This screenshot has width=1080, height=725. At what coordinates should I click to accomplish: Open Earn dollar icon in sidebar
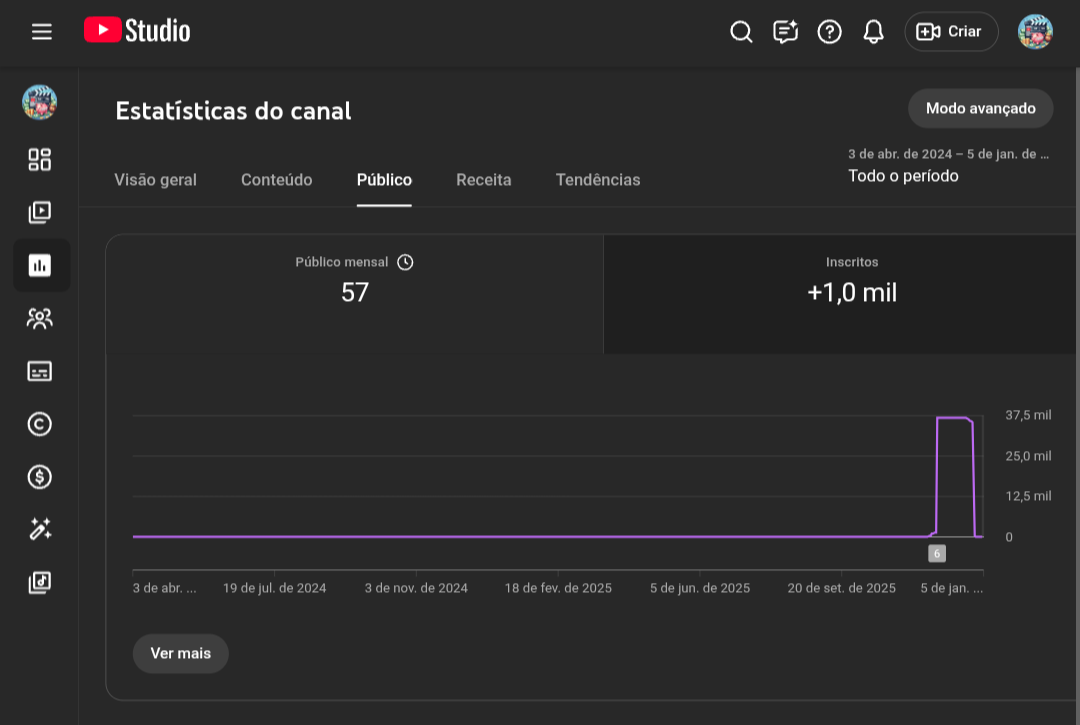(x=40, y=477)
